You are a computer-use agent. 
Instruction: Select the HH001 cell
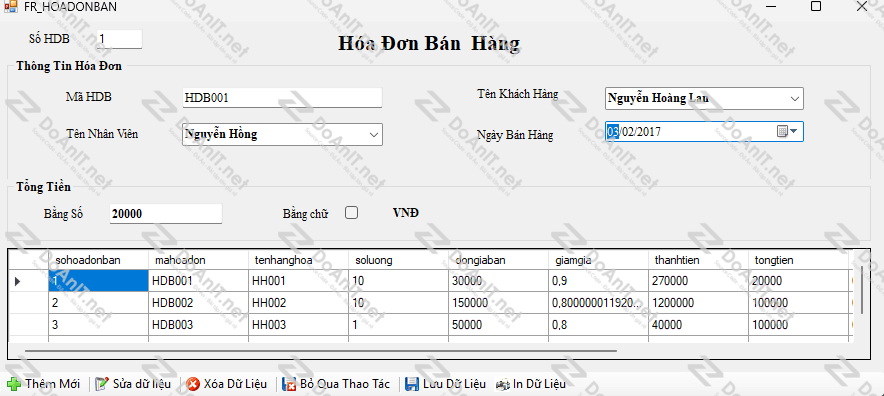point(298,280)
